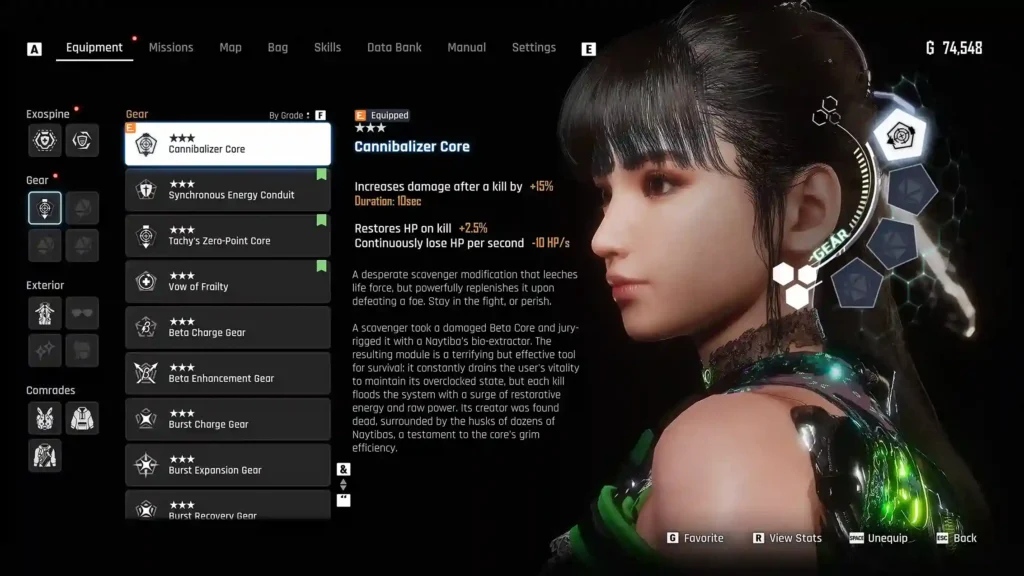Select the highlighted gear hexagon on character
Screen dimensions: 1024x576
(900, 136)
